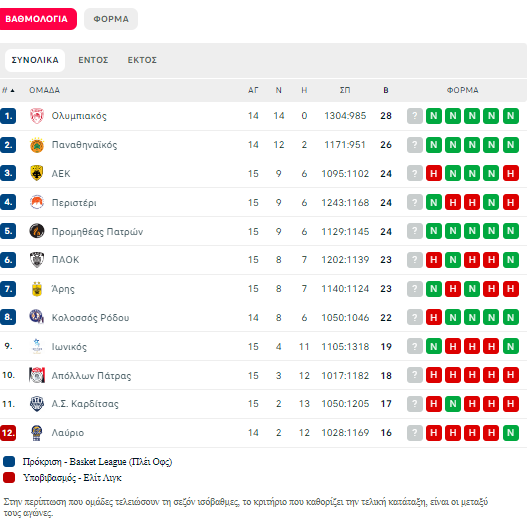Sort table by the # position arrow
This screenshot has height=527, width=527.
pyautogui.click(x=8, y=90)
